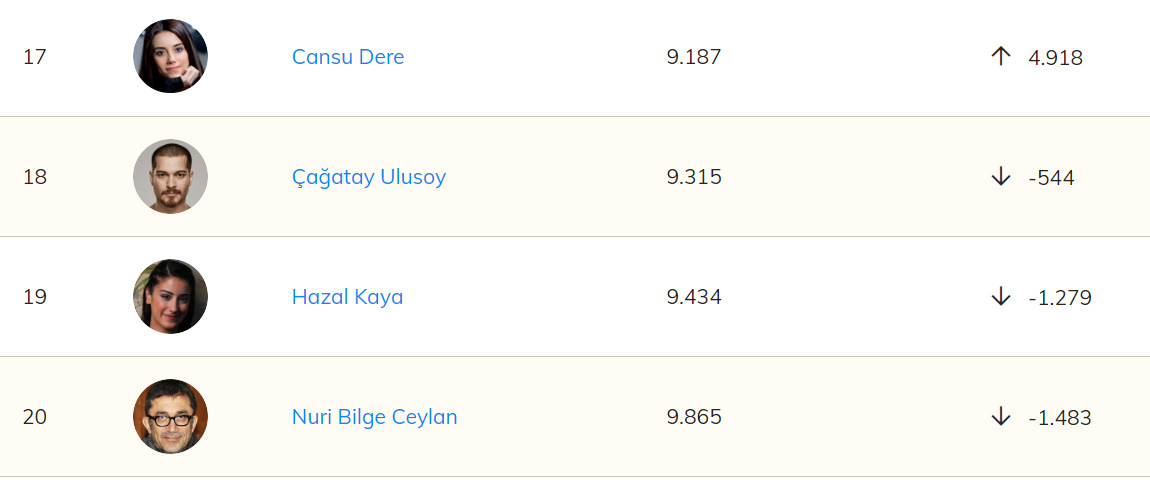
Task: Click Çağatay Ulusoy's profile picture
Action: [170, 176]
